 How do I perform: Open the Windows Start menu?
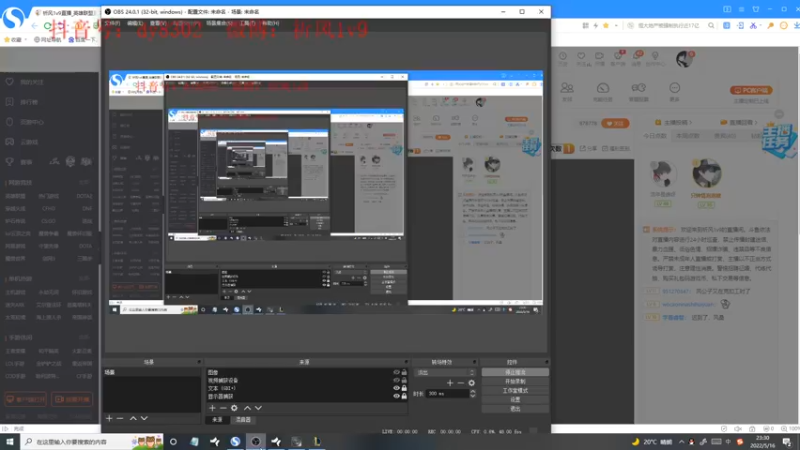[10, 441]
